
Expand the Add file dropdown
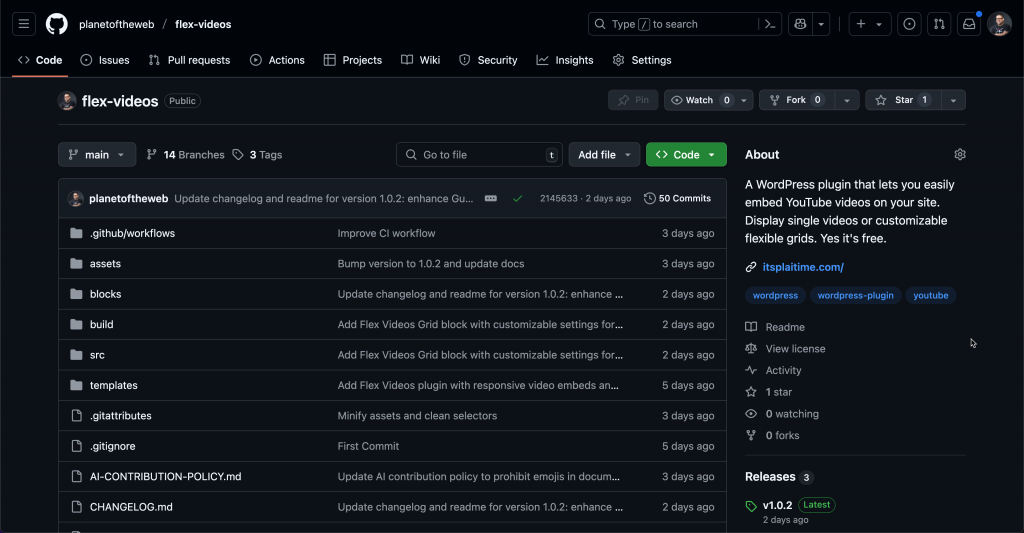pyautogui.click(x=604, y=155)
